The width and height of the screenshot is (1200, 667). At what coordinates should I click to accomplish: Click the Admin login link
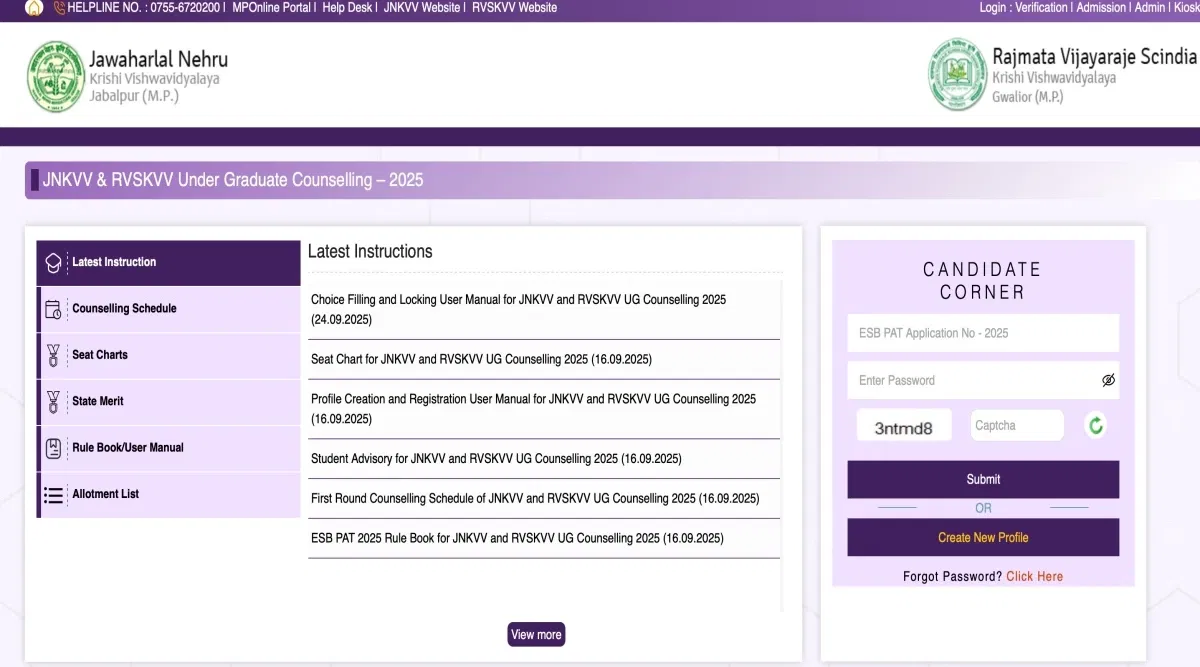1150,7
